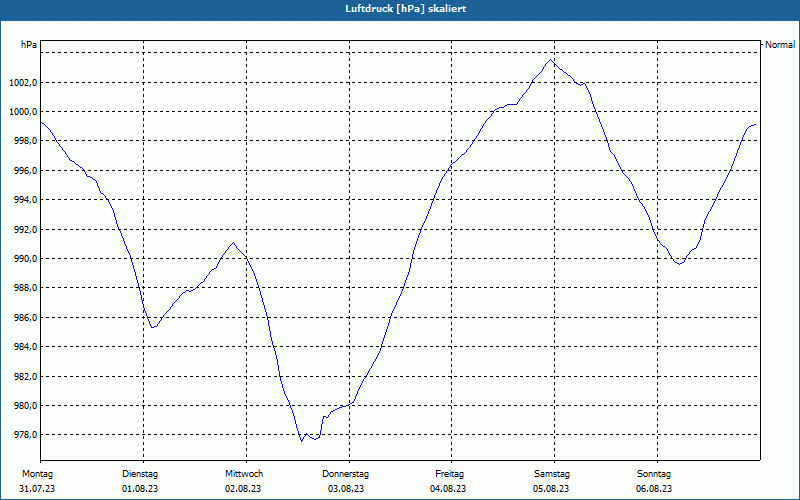Click the chart title 'Luftdruck [hPa] skaliert'
Viewport: 800px width, 500px height.
tap(406, 9)
